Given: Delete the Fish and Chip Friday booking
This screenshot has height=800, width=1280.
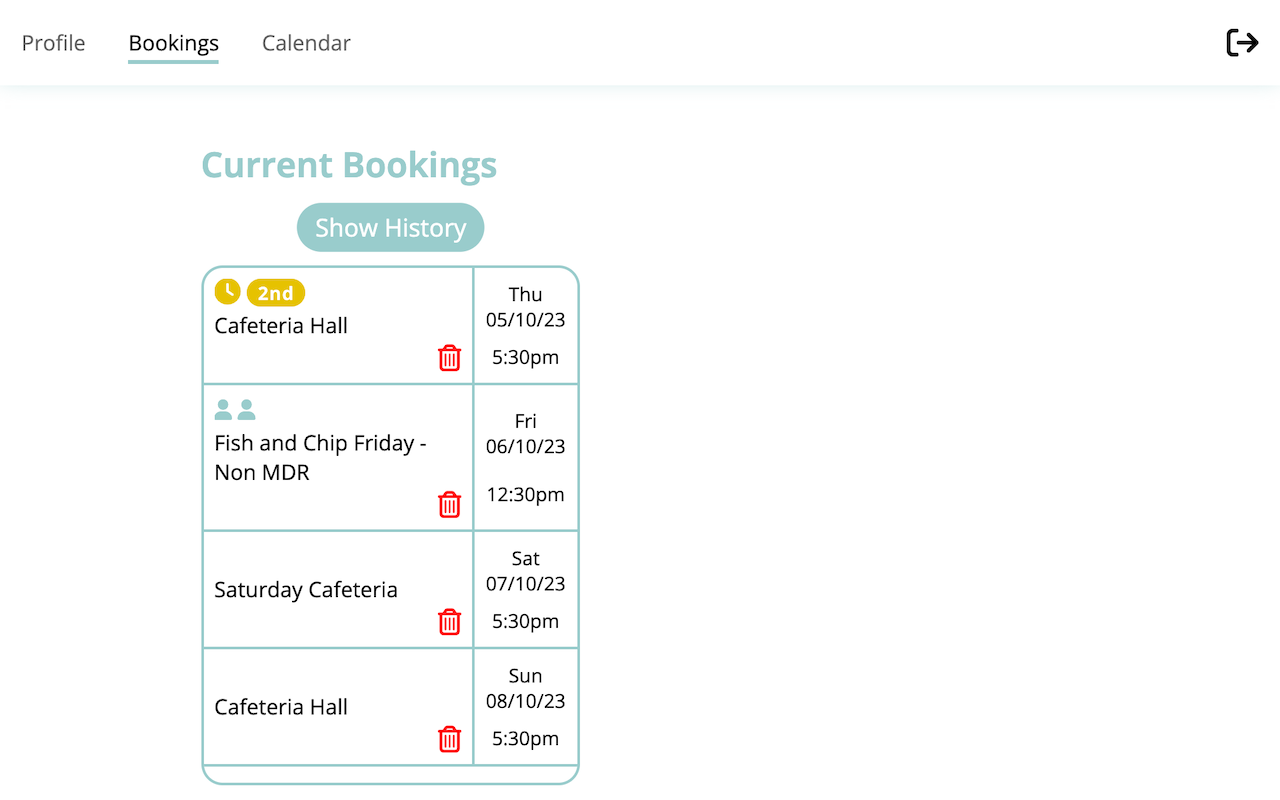Looking at the screenshot, I should coord(450,505).
